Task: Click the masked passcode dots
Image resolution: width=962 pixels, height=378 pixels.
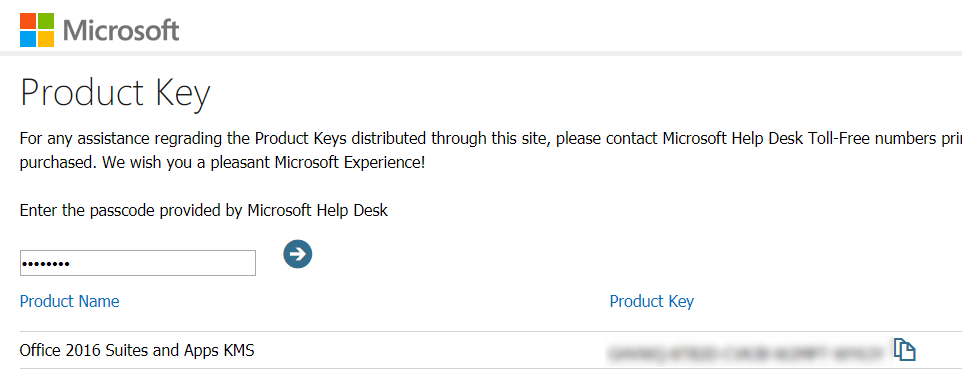Action: coord(45,264)
